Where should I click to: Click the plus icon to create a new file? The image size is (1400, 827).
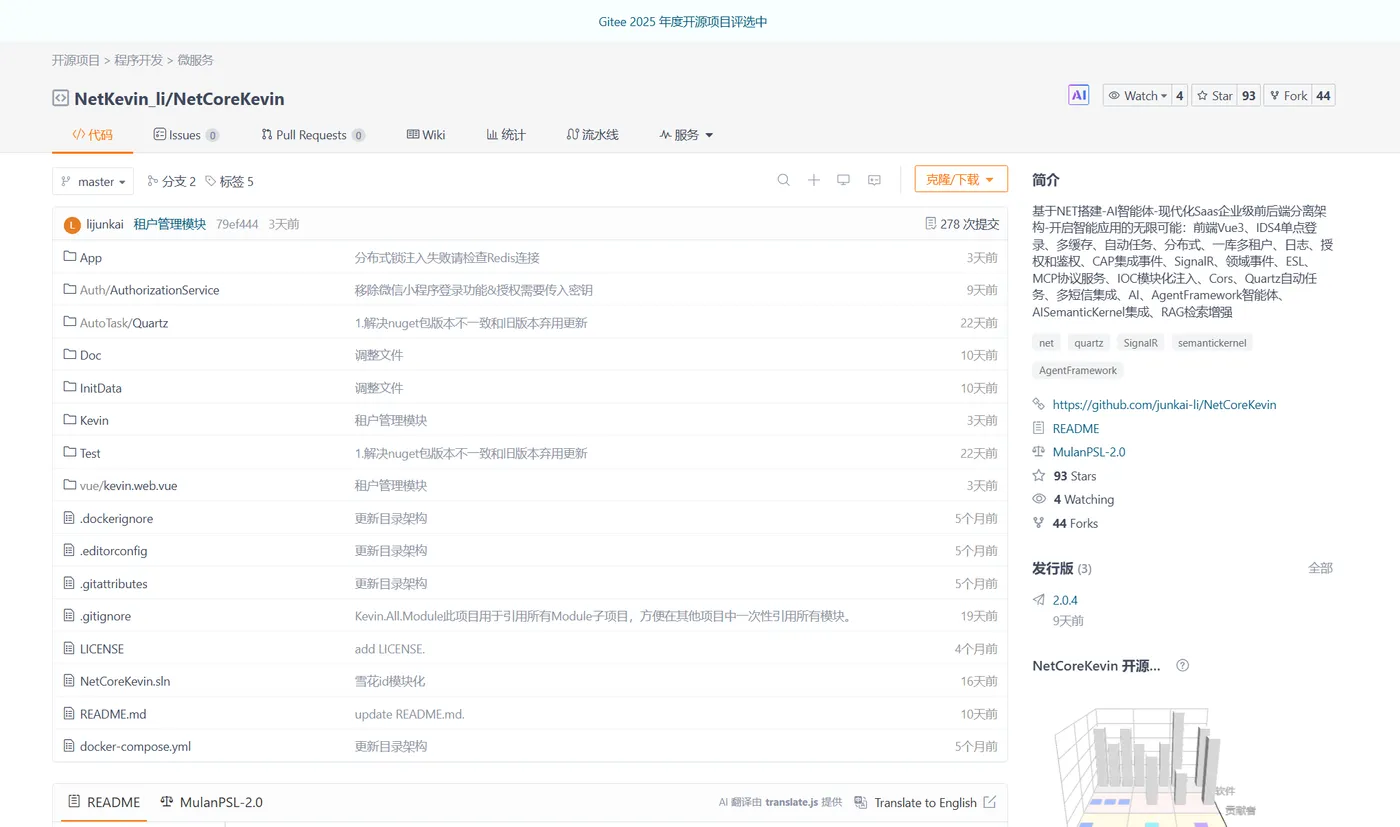pyautogui.click(x=813, y=180)
